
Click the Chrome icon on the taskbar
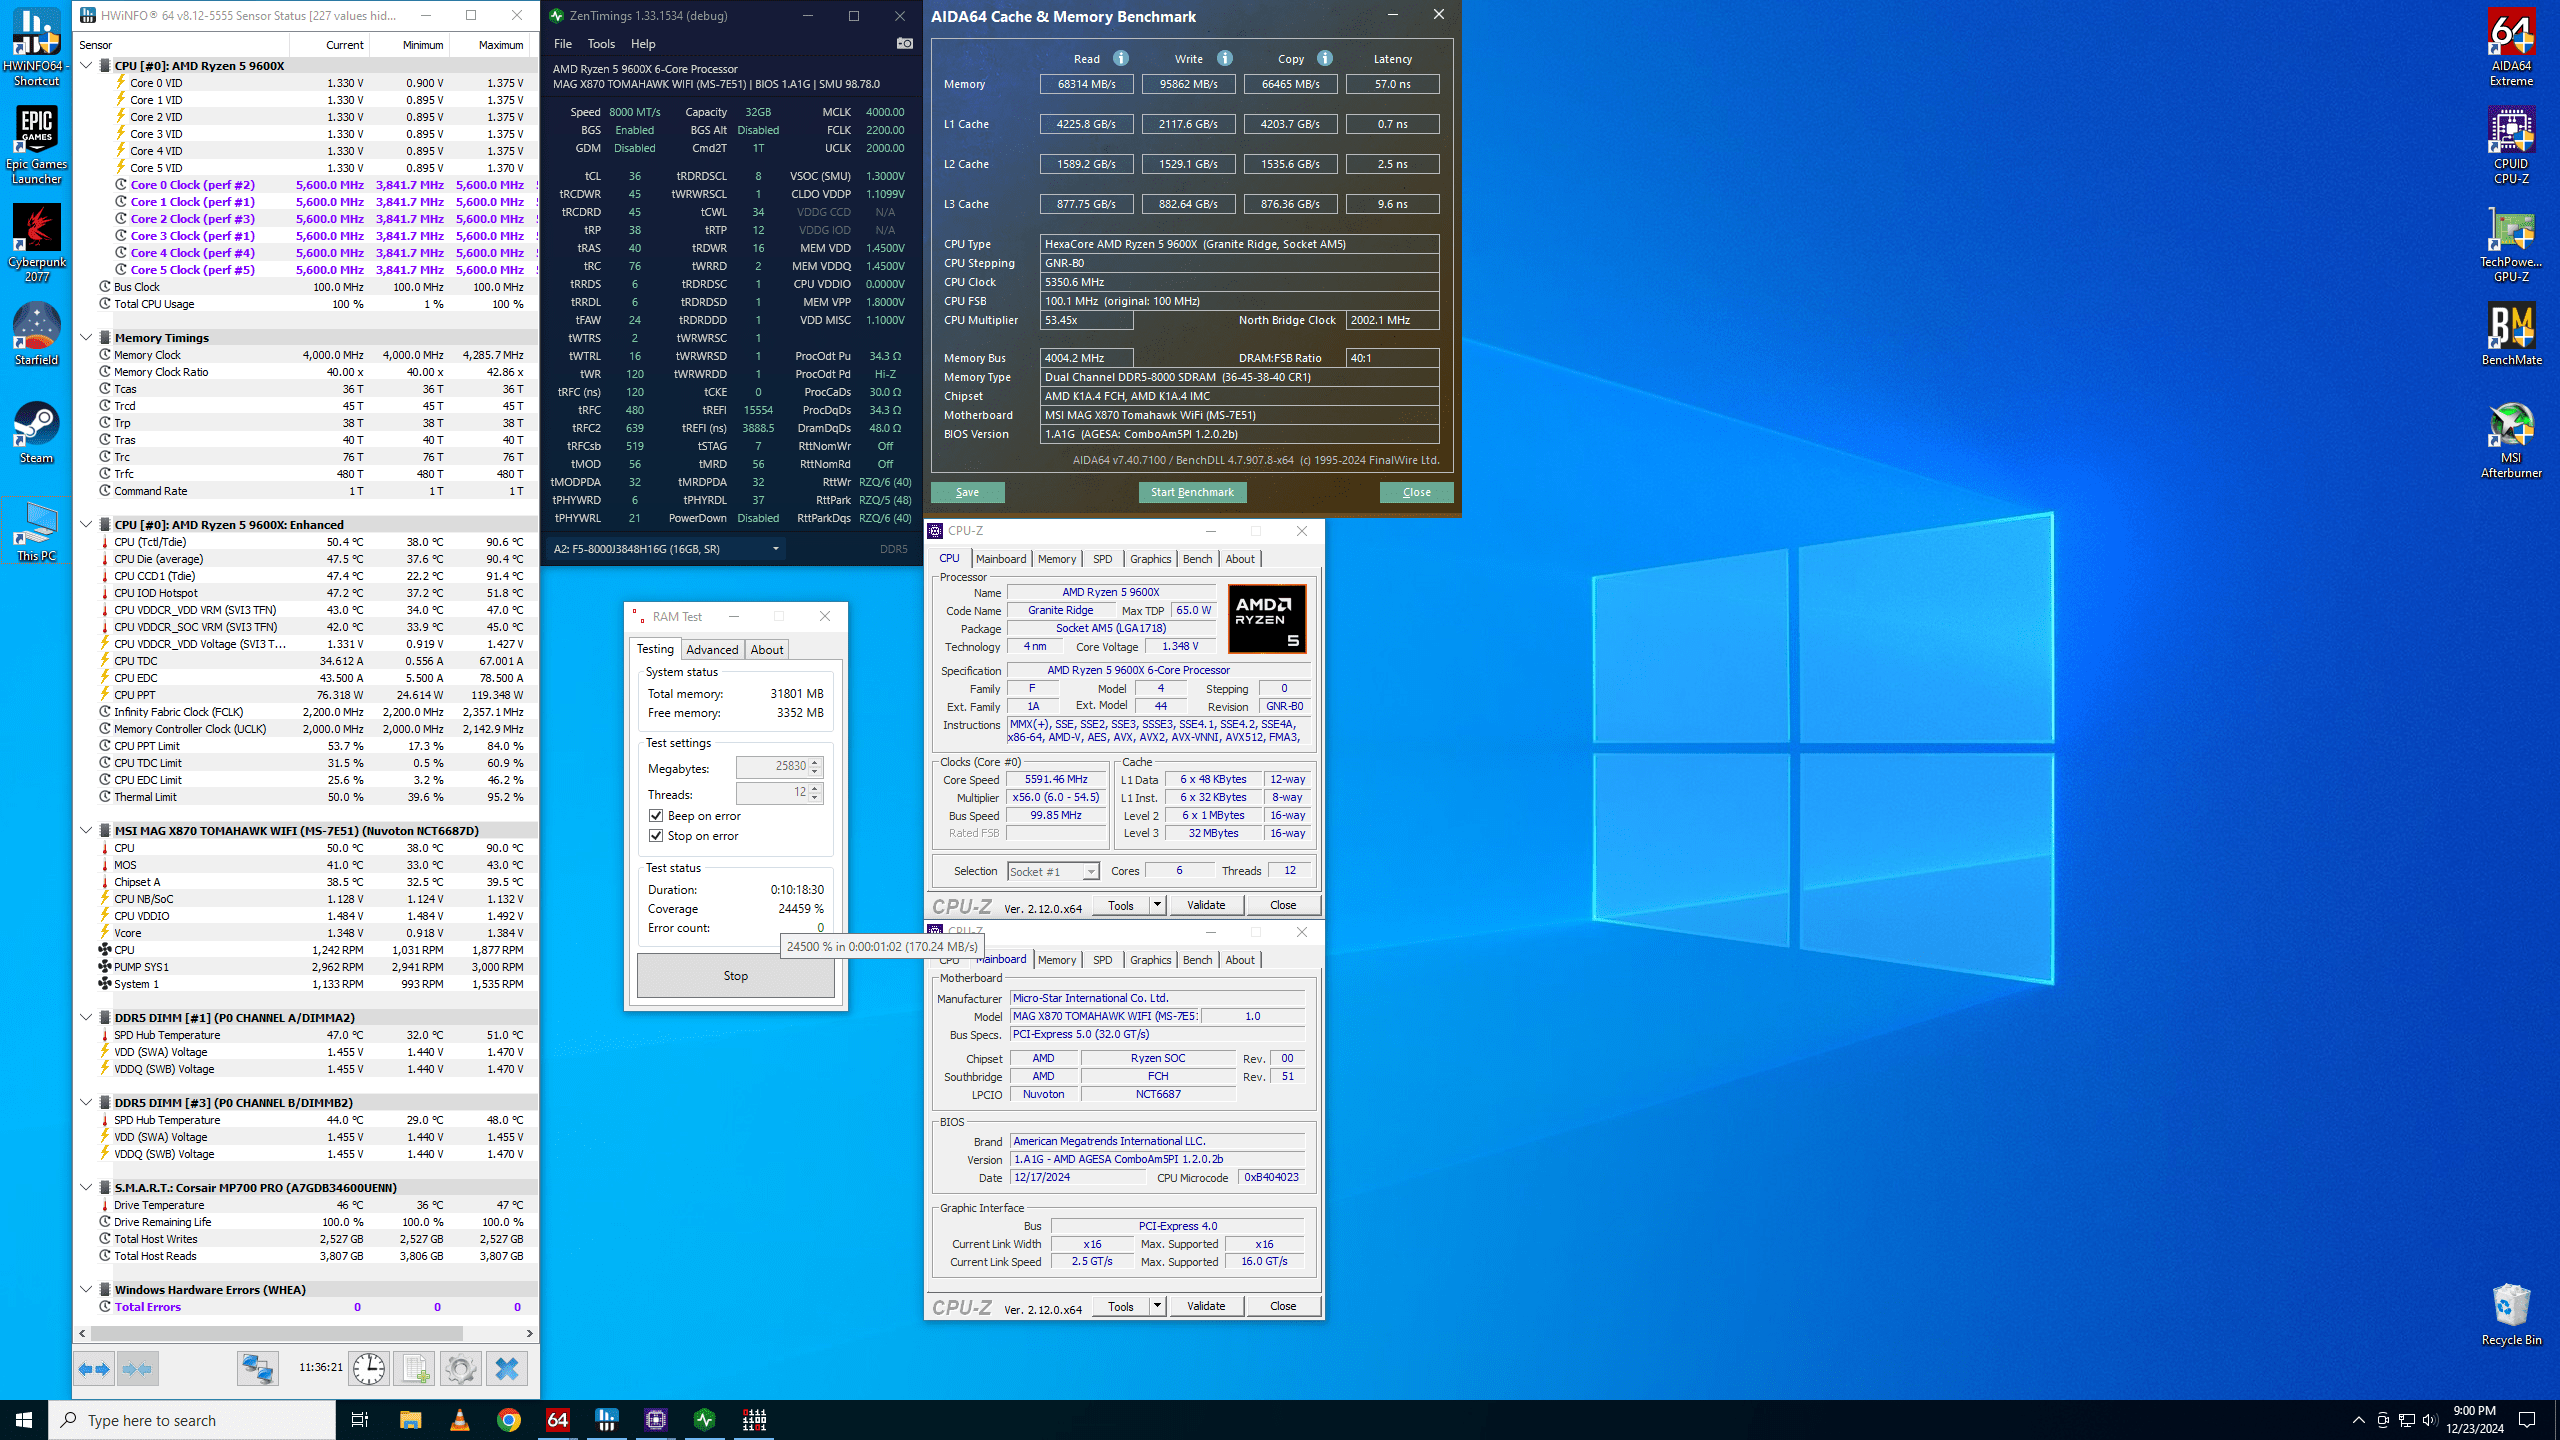pos(508,1420)
